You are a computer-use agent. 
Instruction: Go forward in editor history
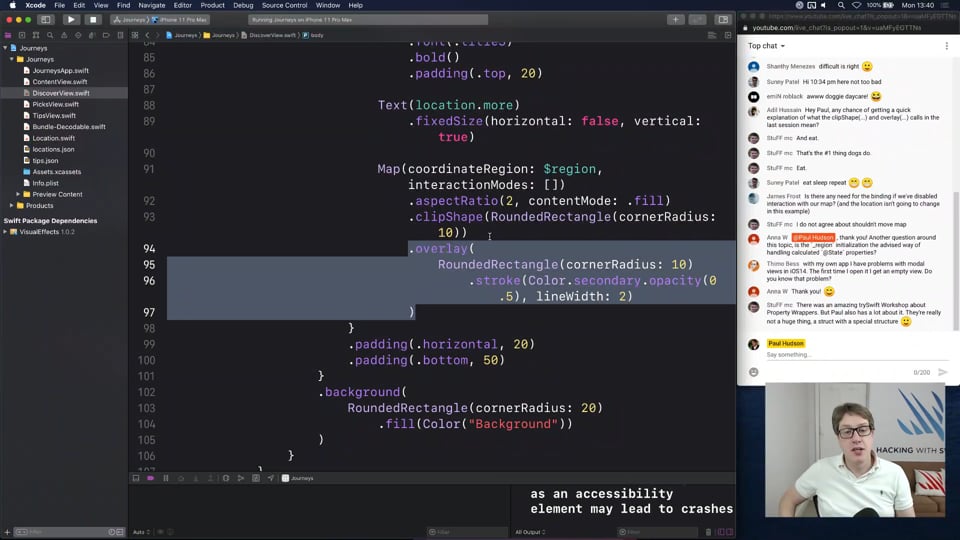(157, 36)
